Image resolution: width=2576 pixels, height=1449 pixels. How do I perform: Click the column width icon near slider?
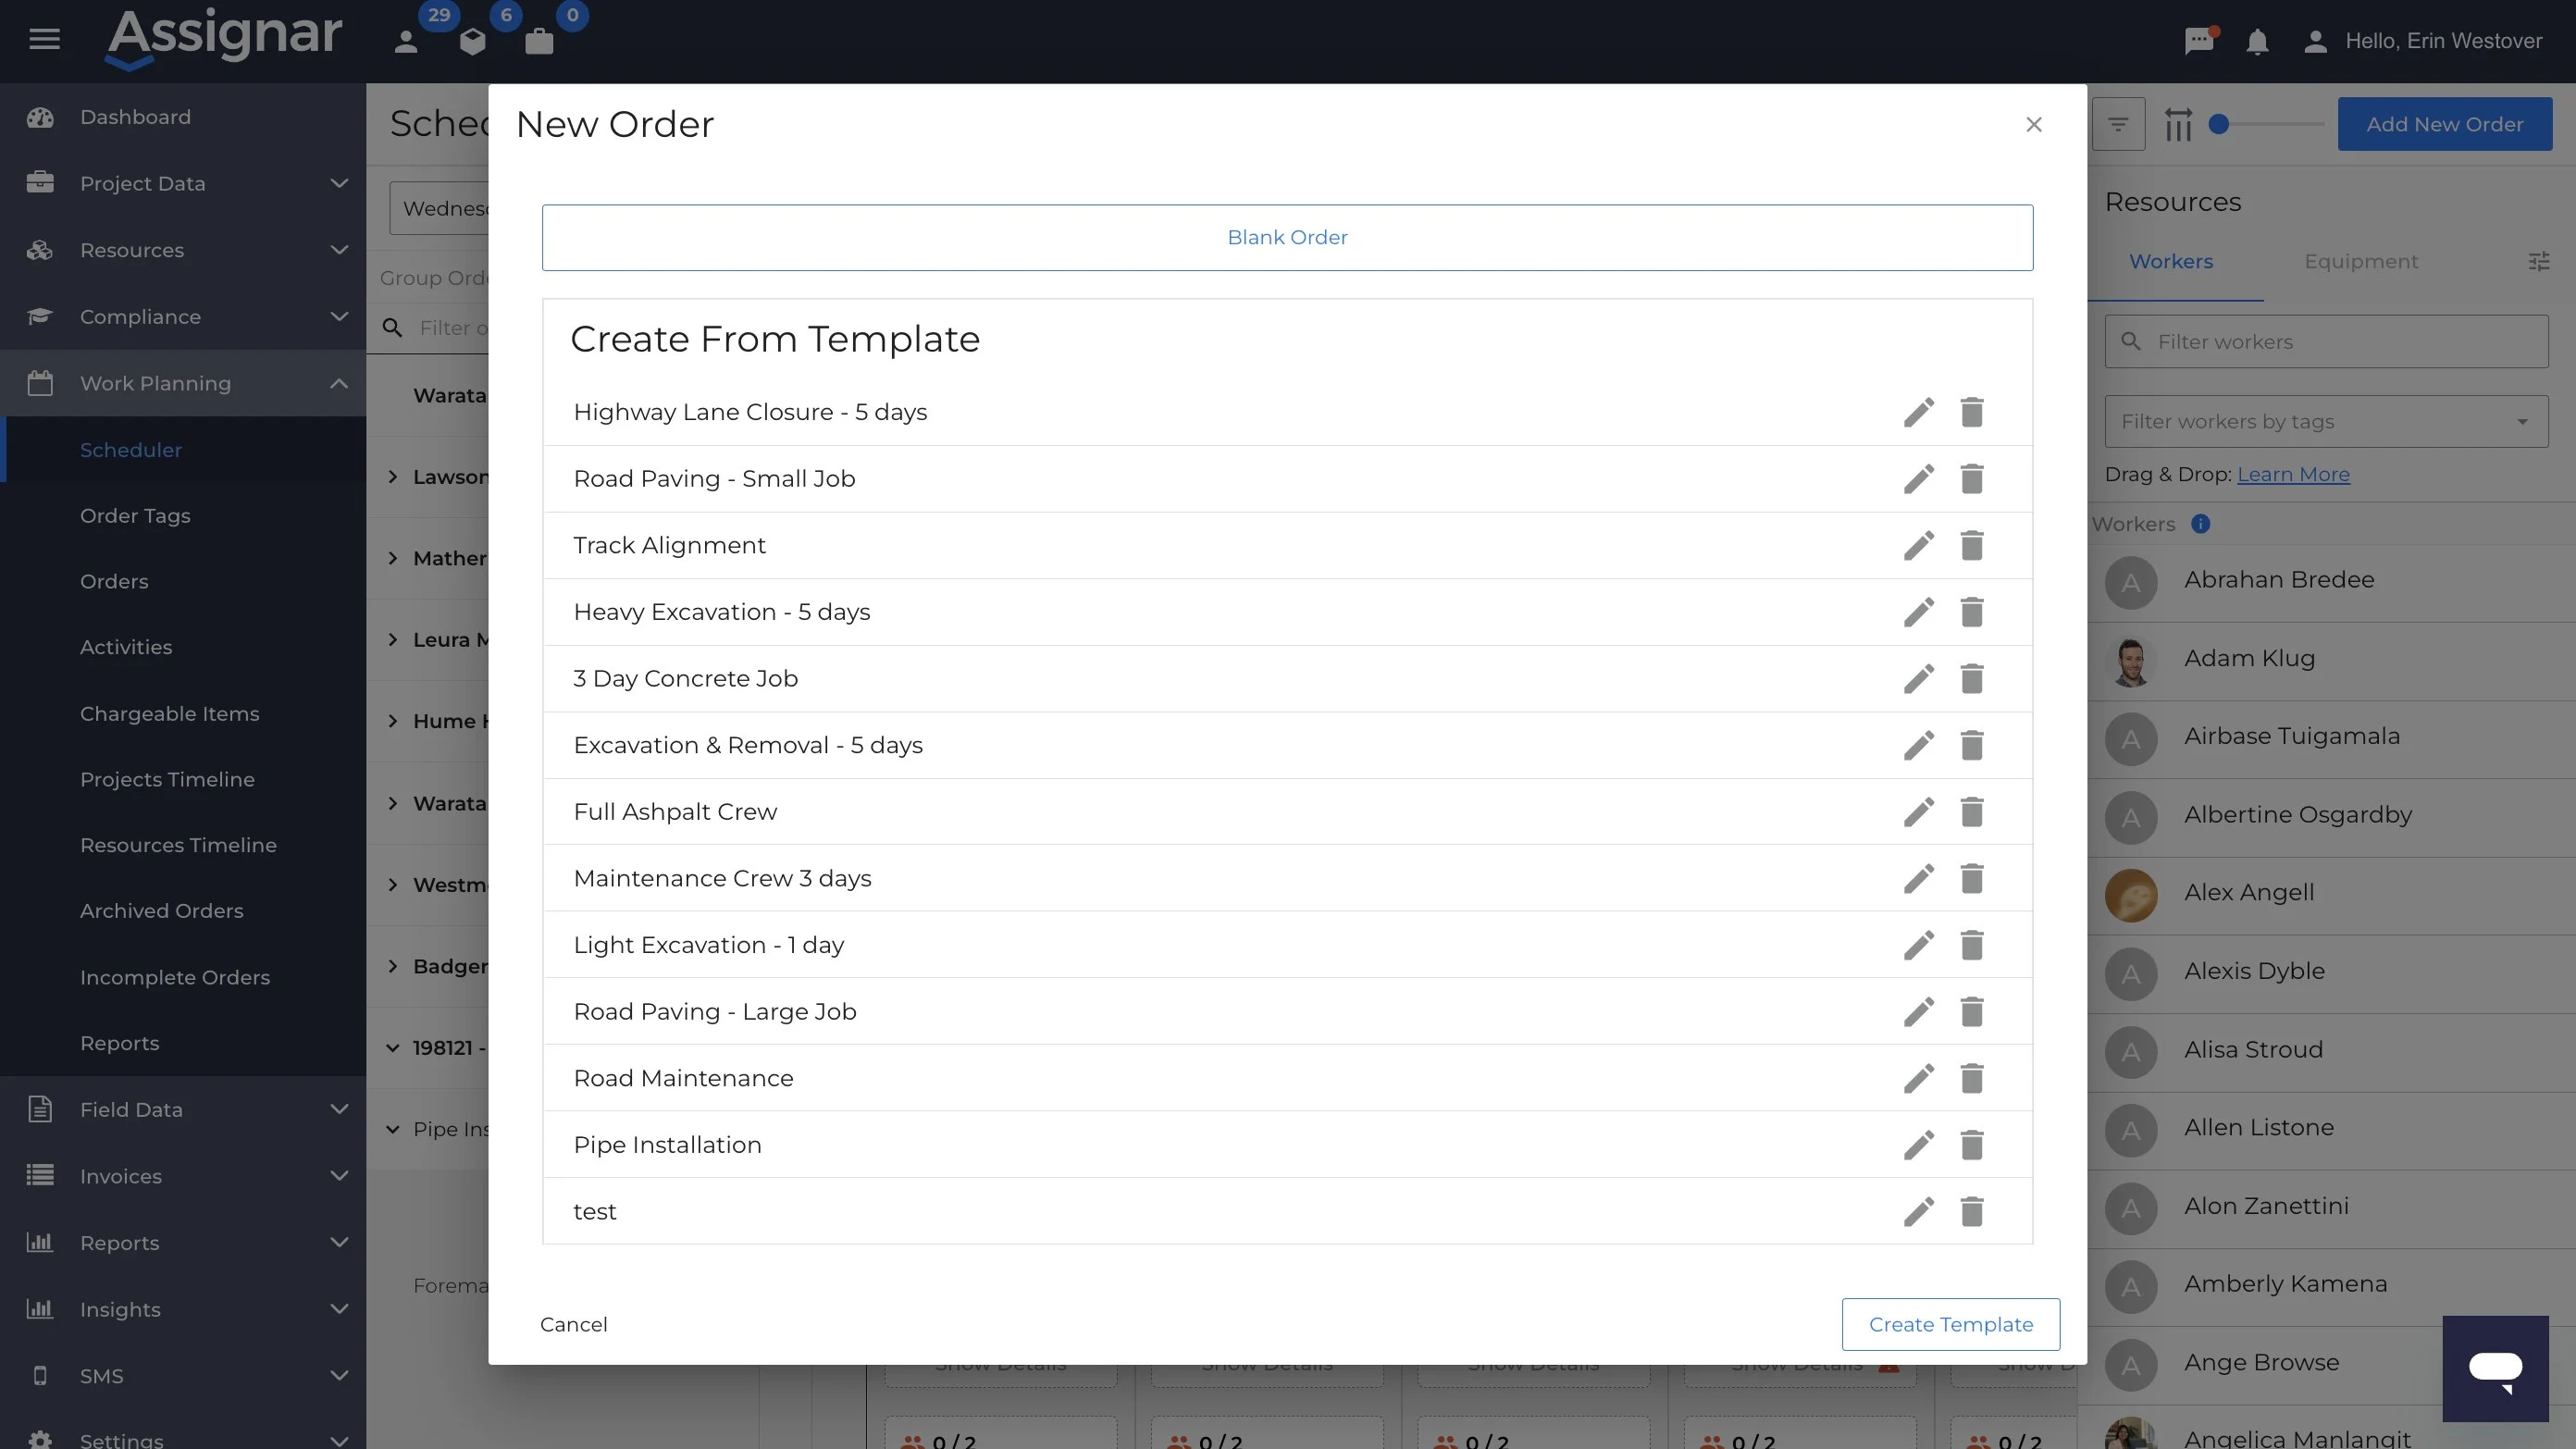coord(2177,124)
